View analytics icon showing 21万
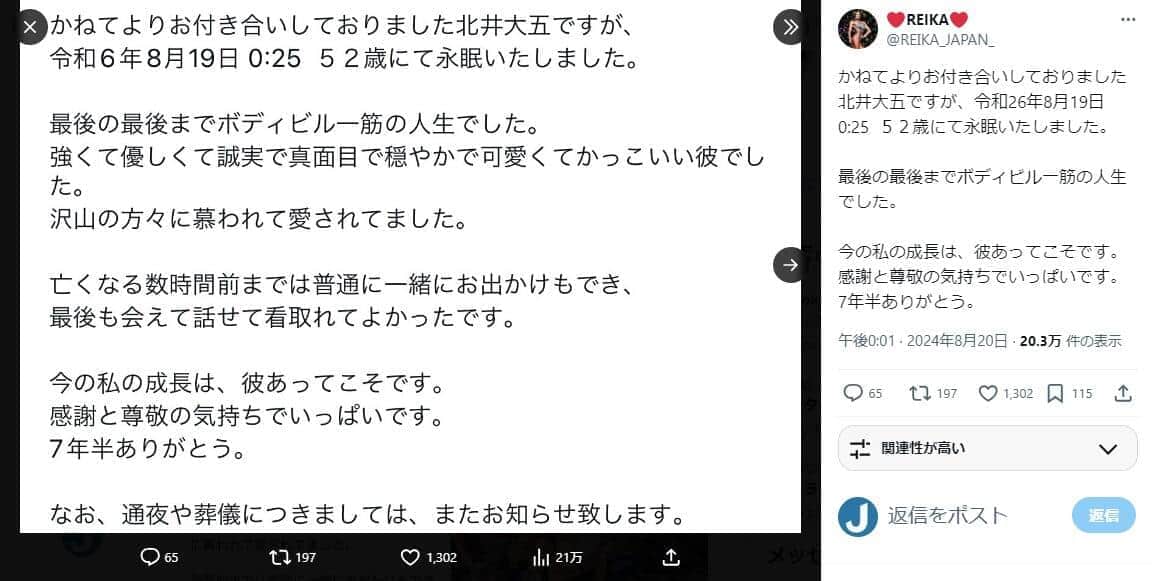 (x=541, y=558)
